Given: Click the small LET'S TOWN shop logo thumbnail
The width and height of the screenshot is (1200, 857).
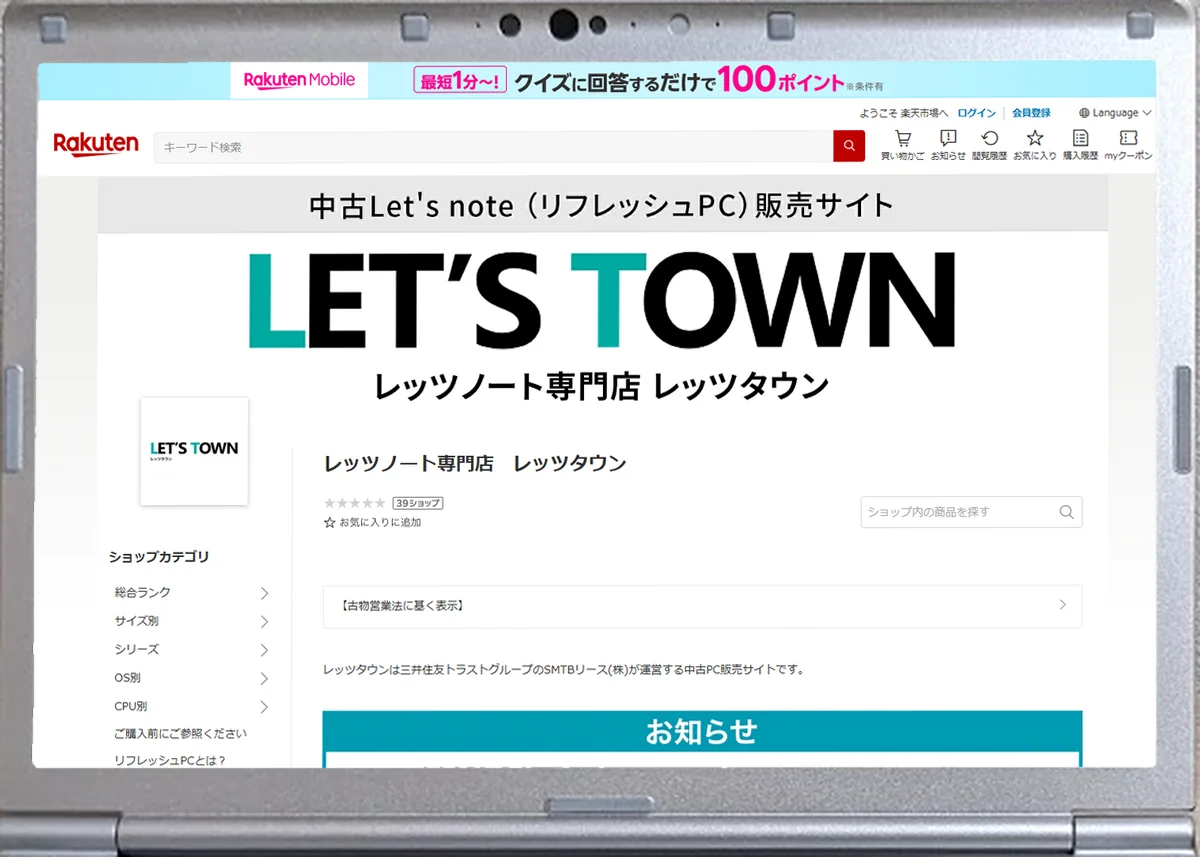Looking at the screenshot, I should click(194, 451).
